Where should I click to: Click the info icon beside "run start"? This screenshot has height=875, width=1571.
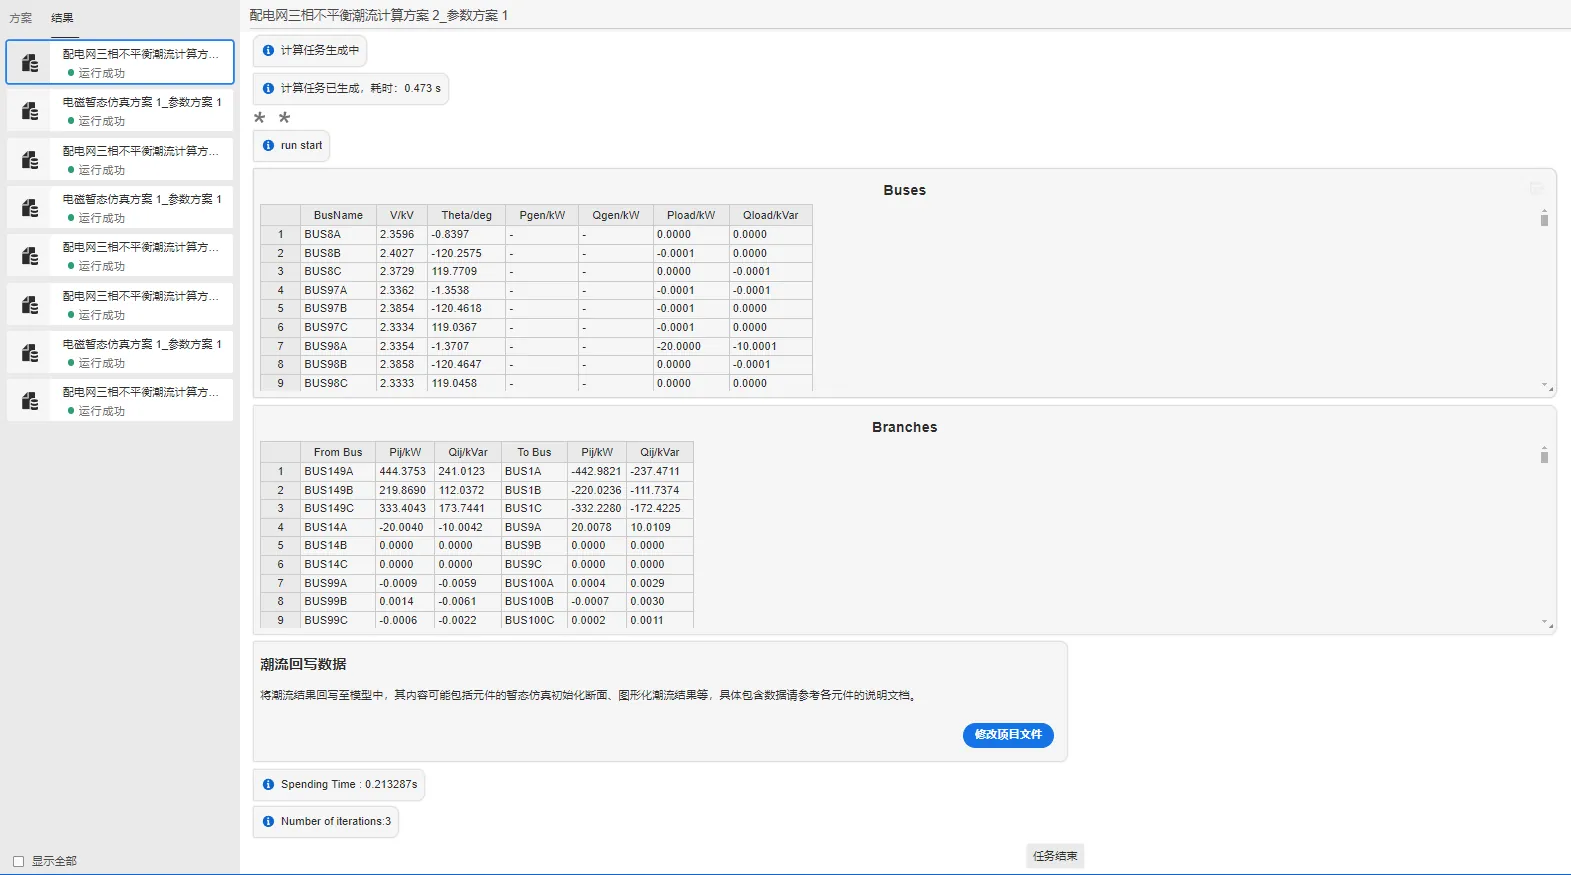coord(268,146)
